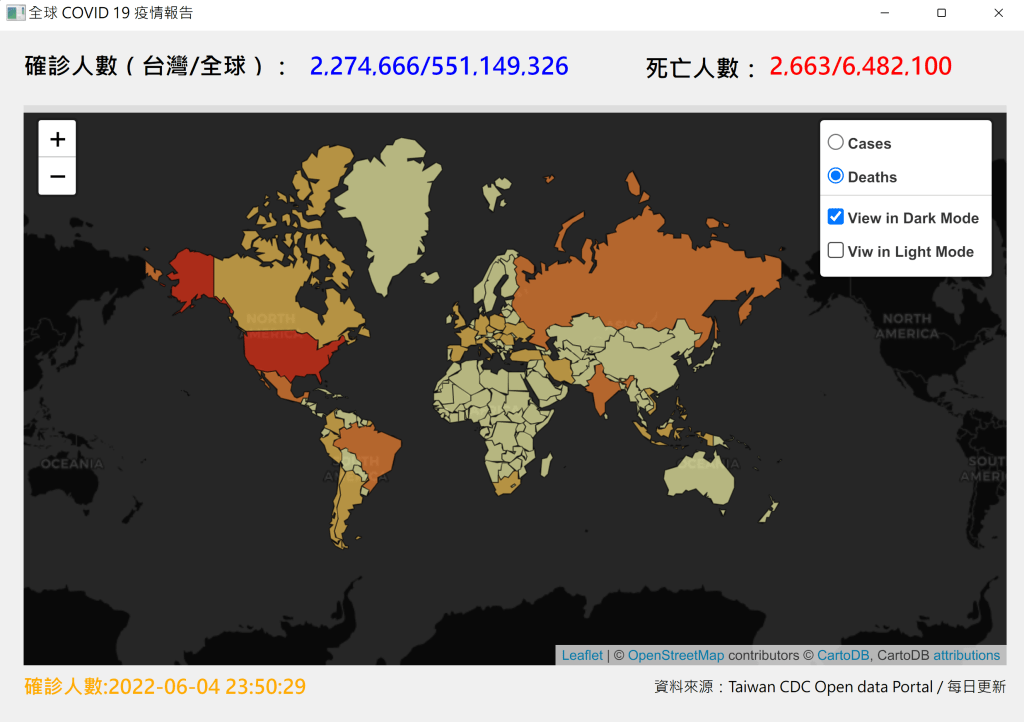Minimize the COVID 19 report window
1024x722 pixels.
click(885, 13)
